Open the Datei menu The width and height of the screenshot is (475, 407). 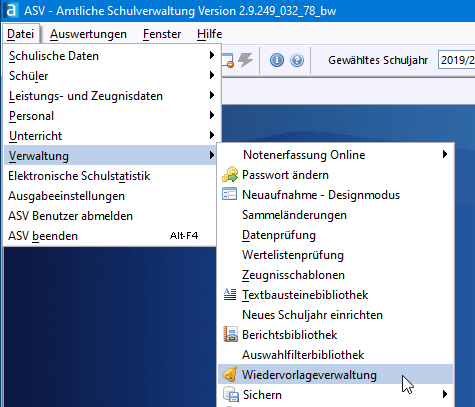tap(21, 34)
